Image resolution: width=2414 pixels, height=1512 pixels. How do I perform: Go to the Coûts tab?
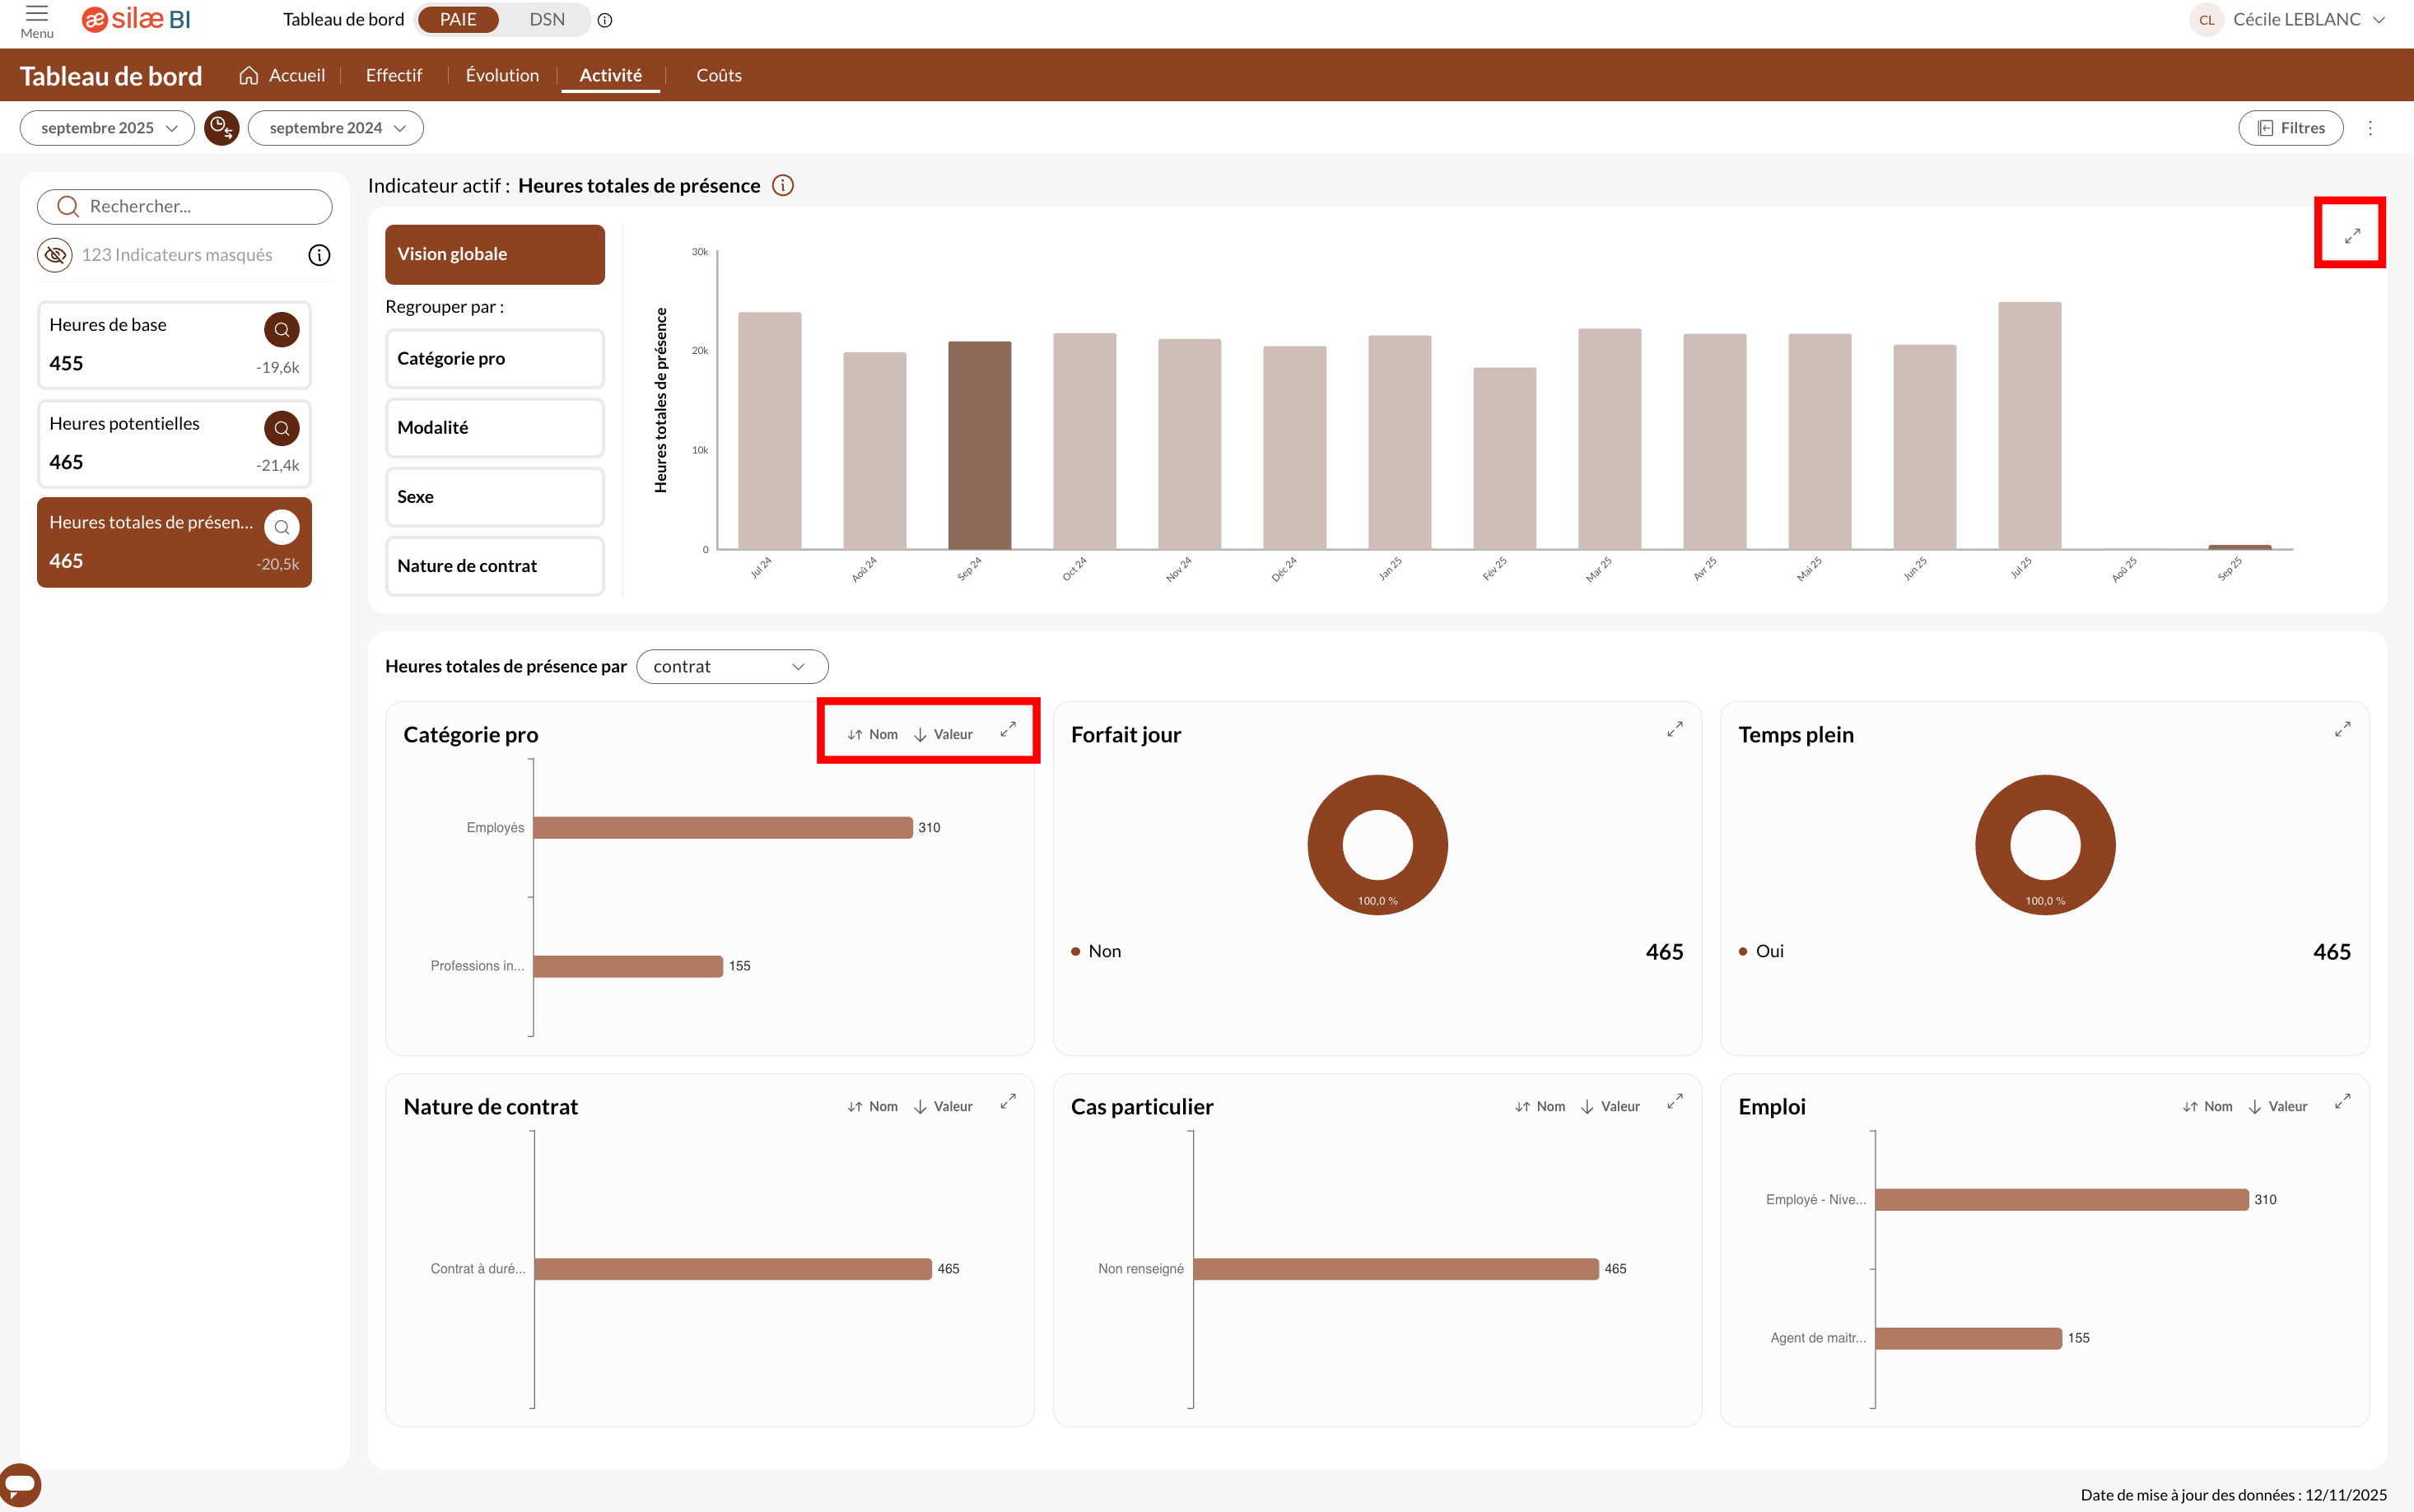pyautogui.click(x=718, y=76)
